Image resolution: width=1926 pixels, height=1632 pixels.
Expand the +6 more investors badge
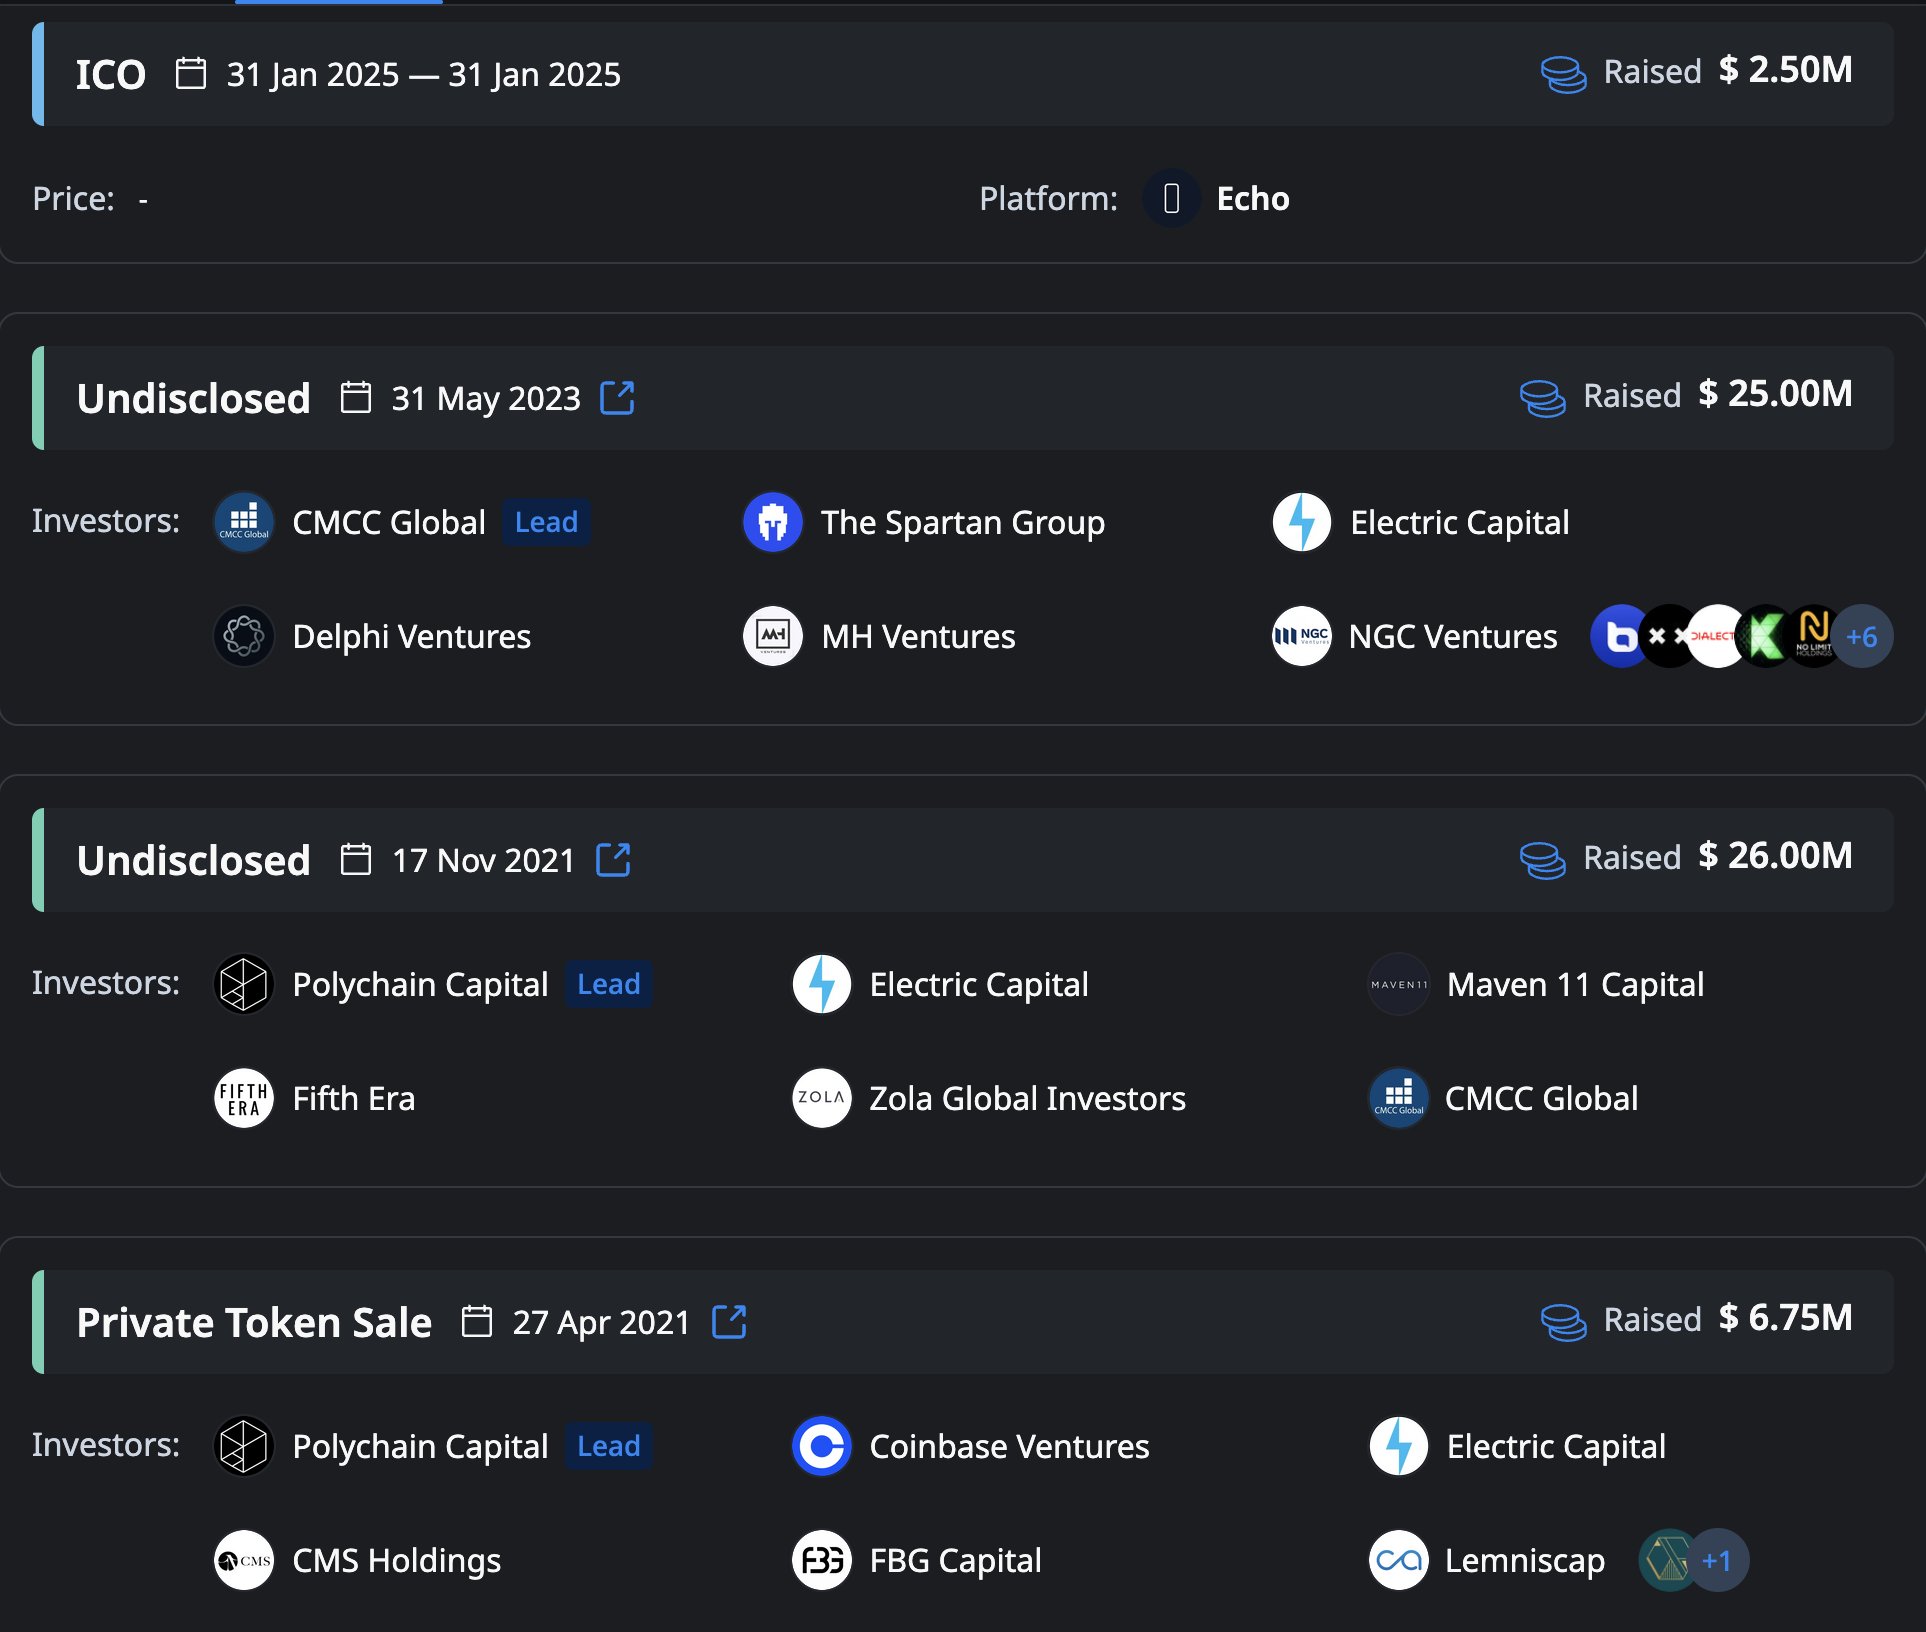tap(1863, 636)
